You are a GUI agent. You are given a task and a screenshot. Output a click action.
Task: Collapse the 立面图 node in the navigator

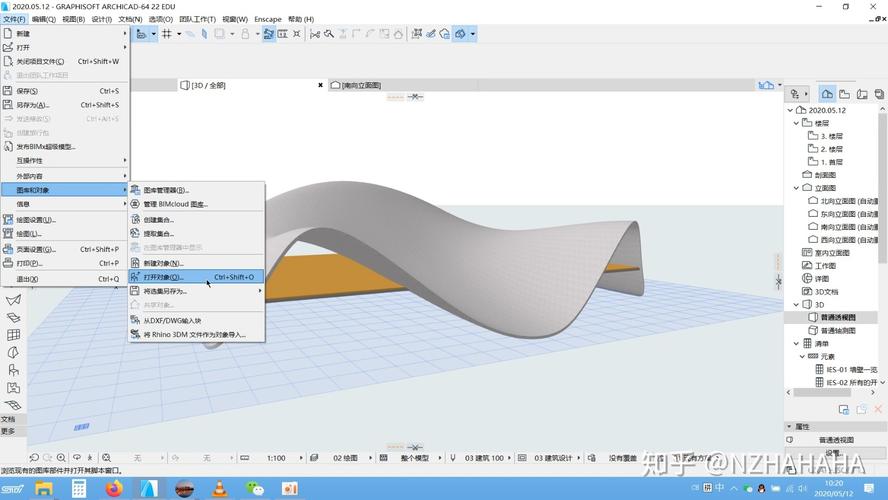point(797,188)
